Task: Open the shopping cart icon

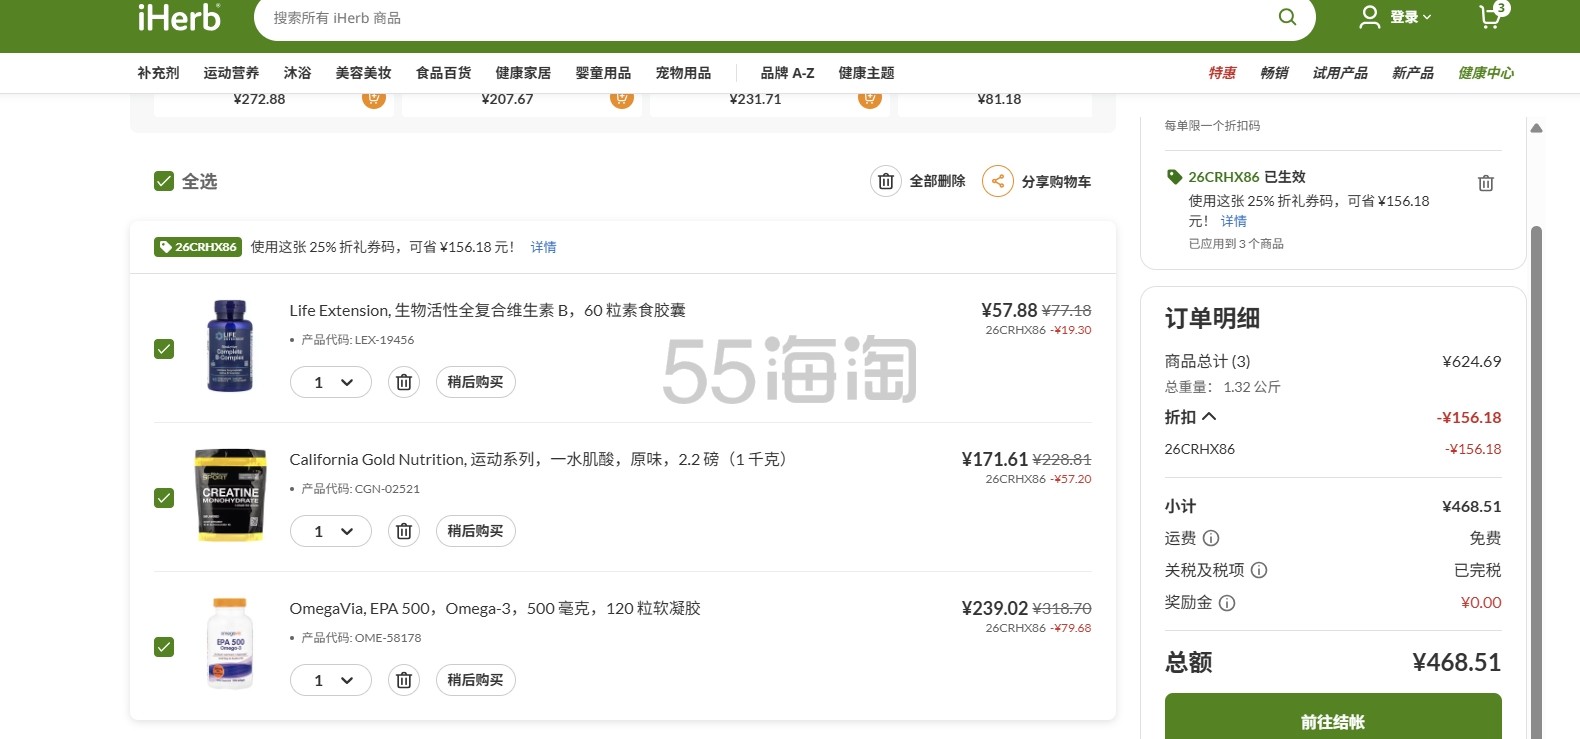Action: coord(1490,17)
